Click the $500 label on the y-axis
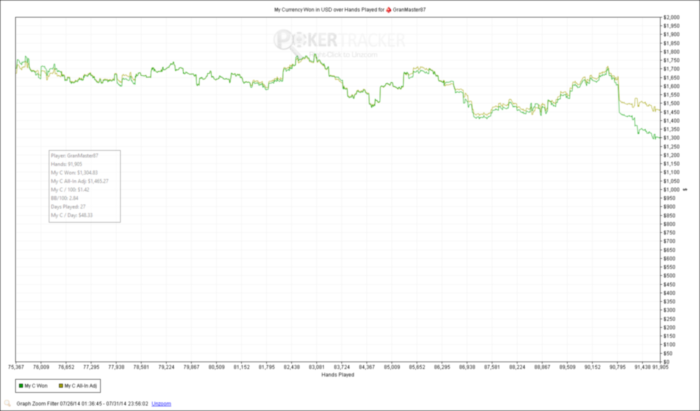The width and height of the screenshot is (700, 411). click(669, 276)
